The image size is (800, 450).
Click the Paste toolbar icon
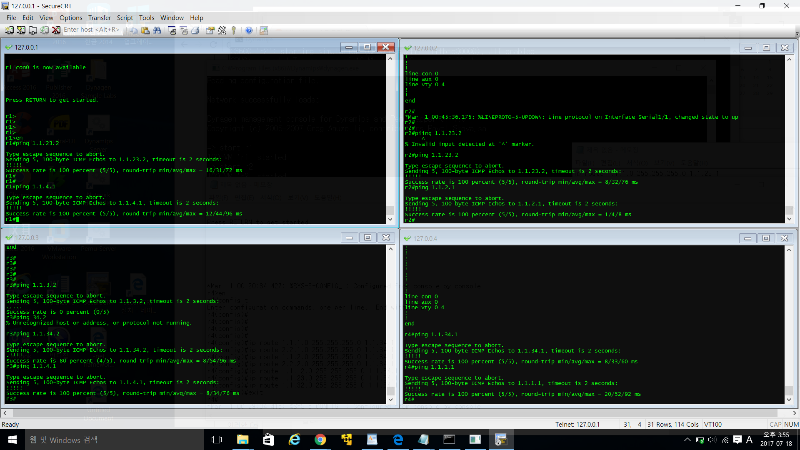point(145,31)
